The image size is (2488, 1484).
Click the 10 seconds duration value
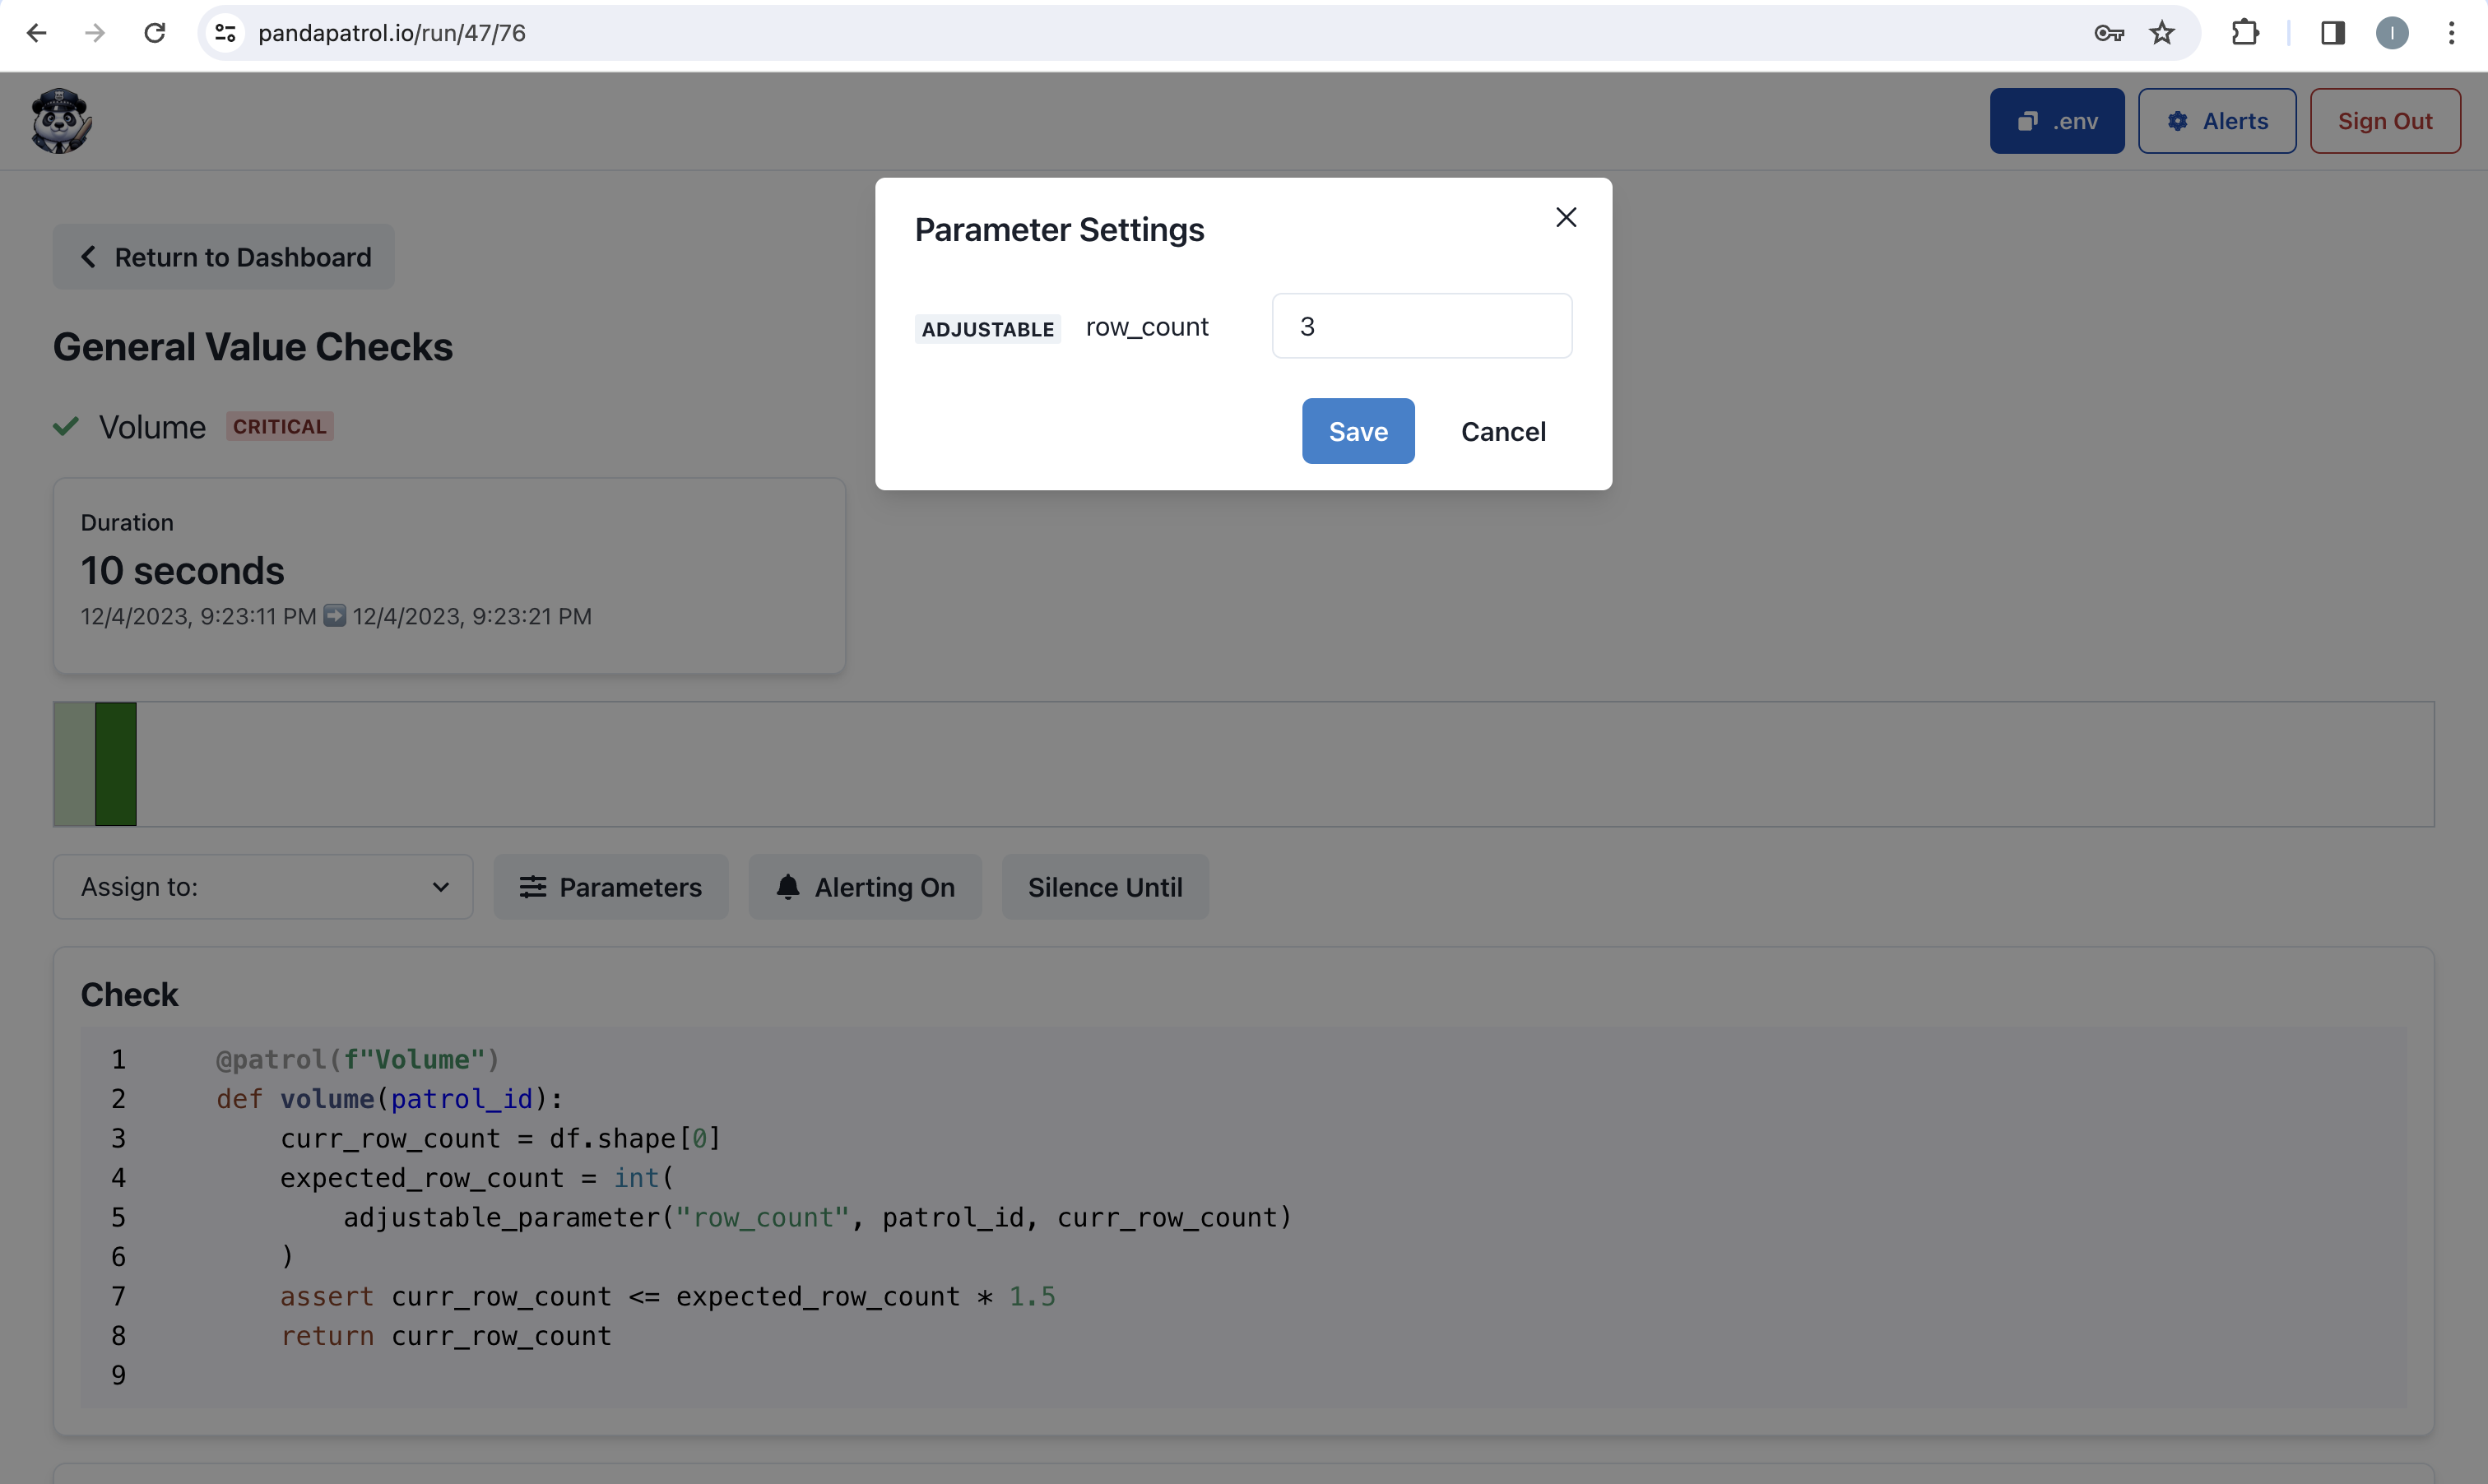tap(183, 570)
